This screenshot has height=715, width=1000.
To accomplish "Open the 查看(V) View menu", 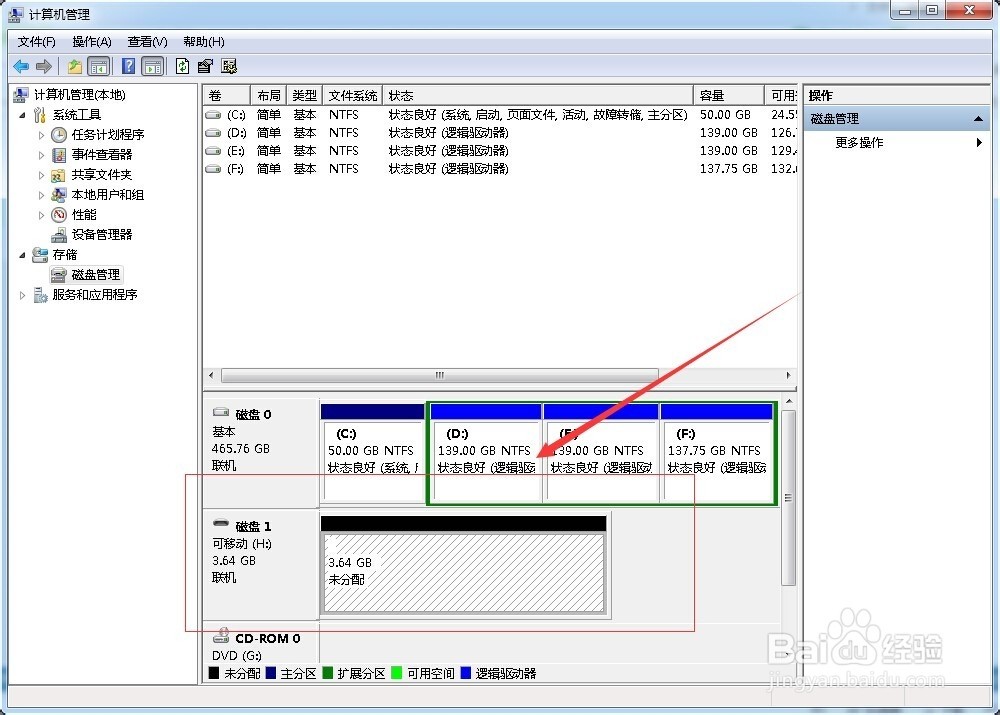I will 147,42.
